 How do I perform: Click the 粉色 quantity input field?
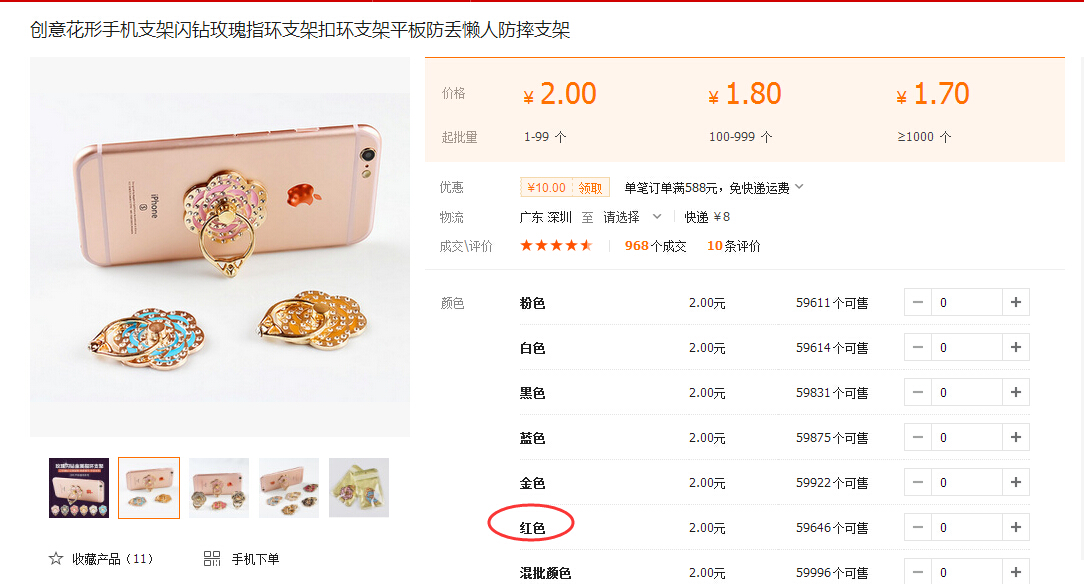(966, 302)
